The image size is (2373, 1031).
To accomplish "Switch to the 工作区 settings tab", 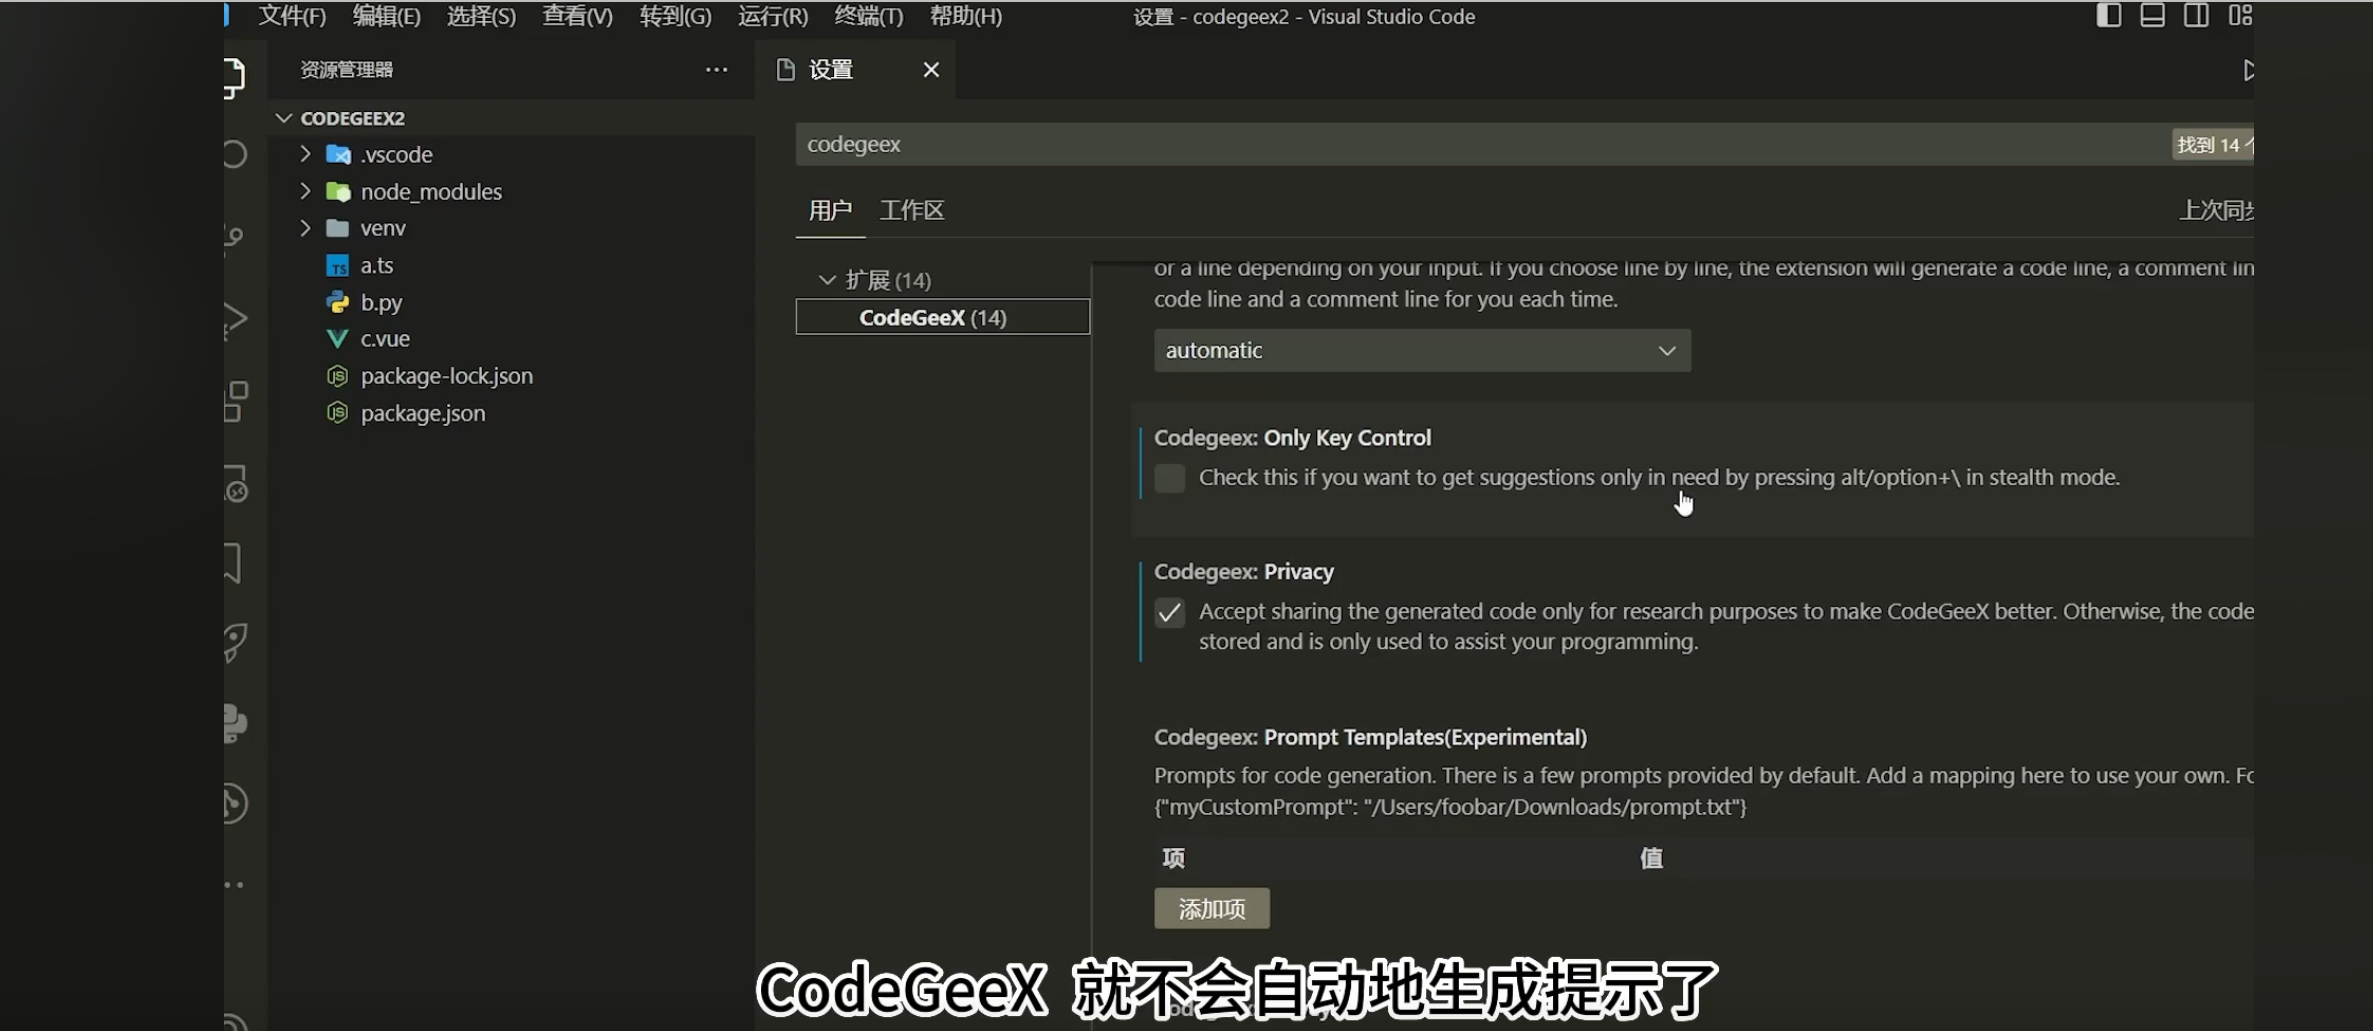I will coord(911,210).
